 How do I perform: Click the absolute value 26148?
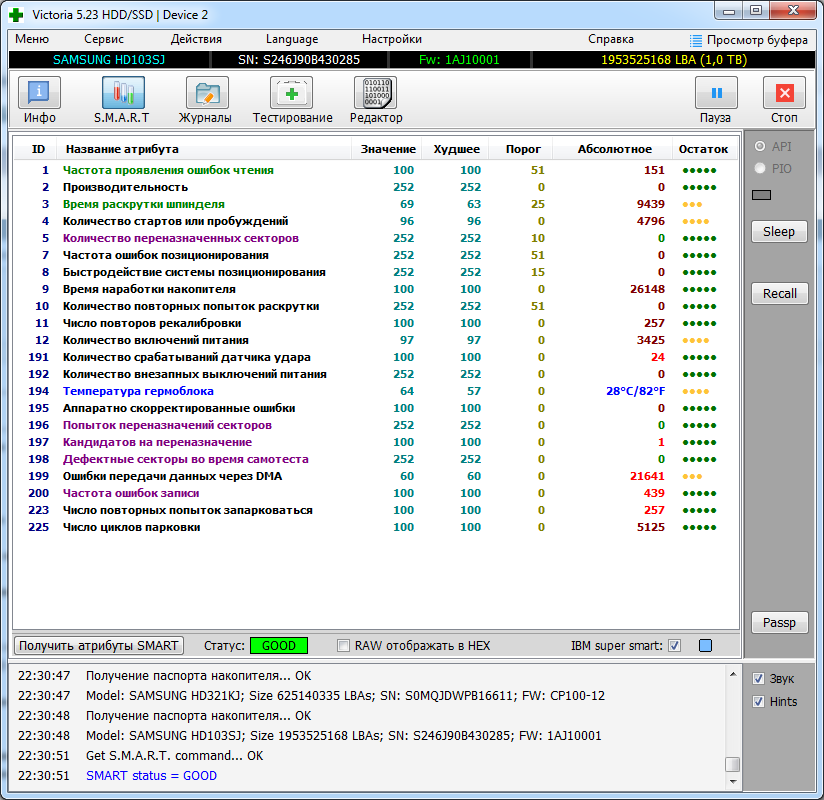(647, 289)
